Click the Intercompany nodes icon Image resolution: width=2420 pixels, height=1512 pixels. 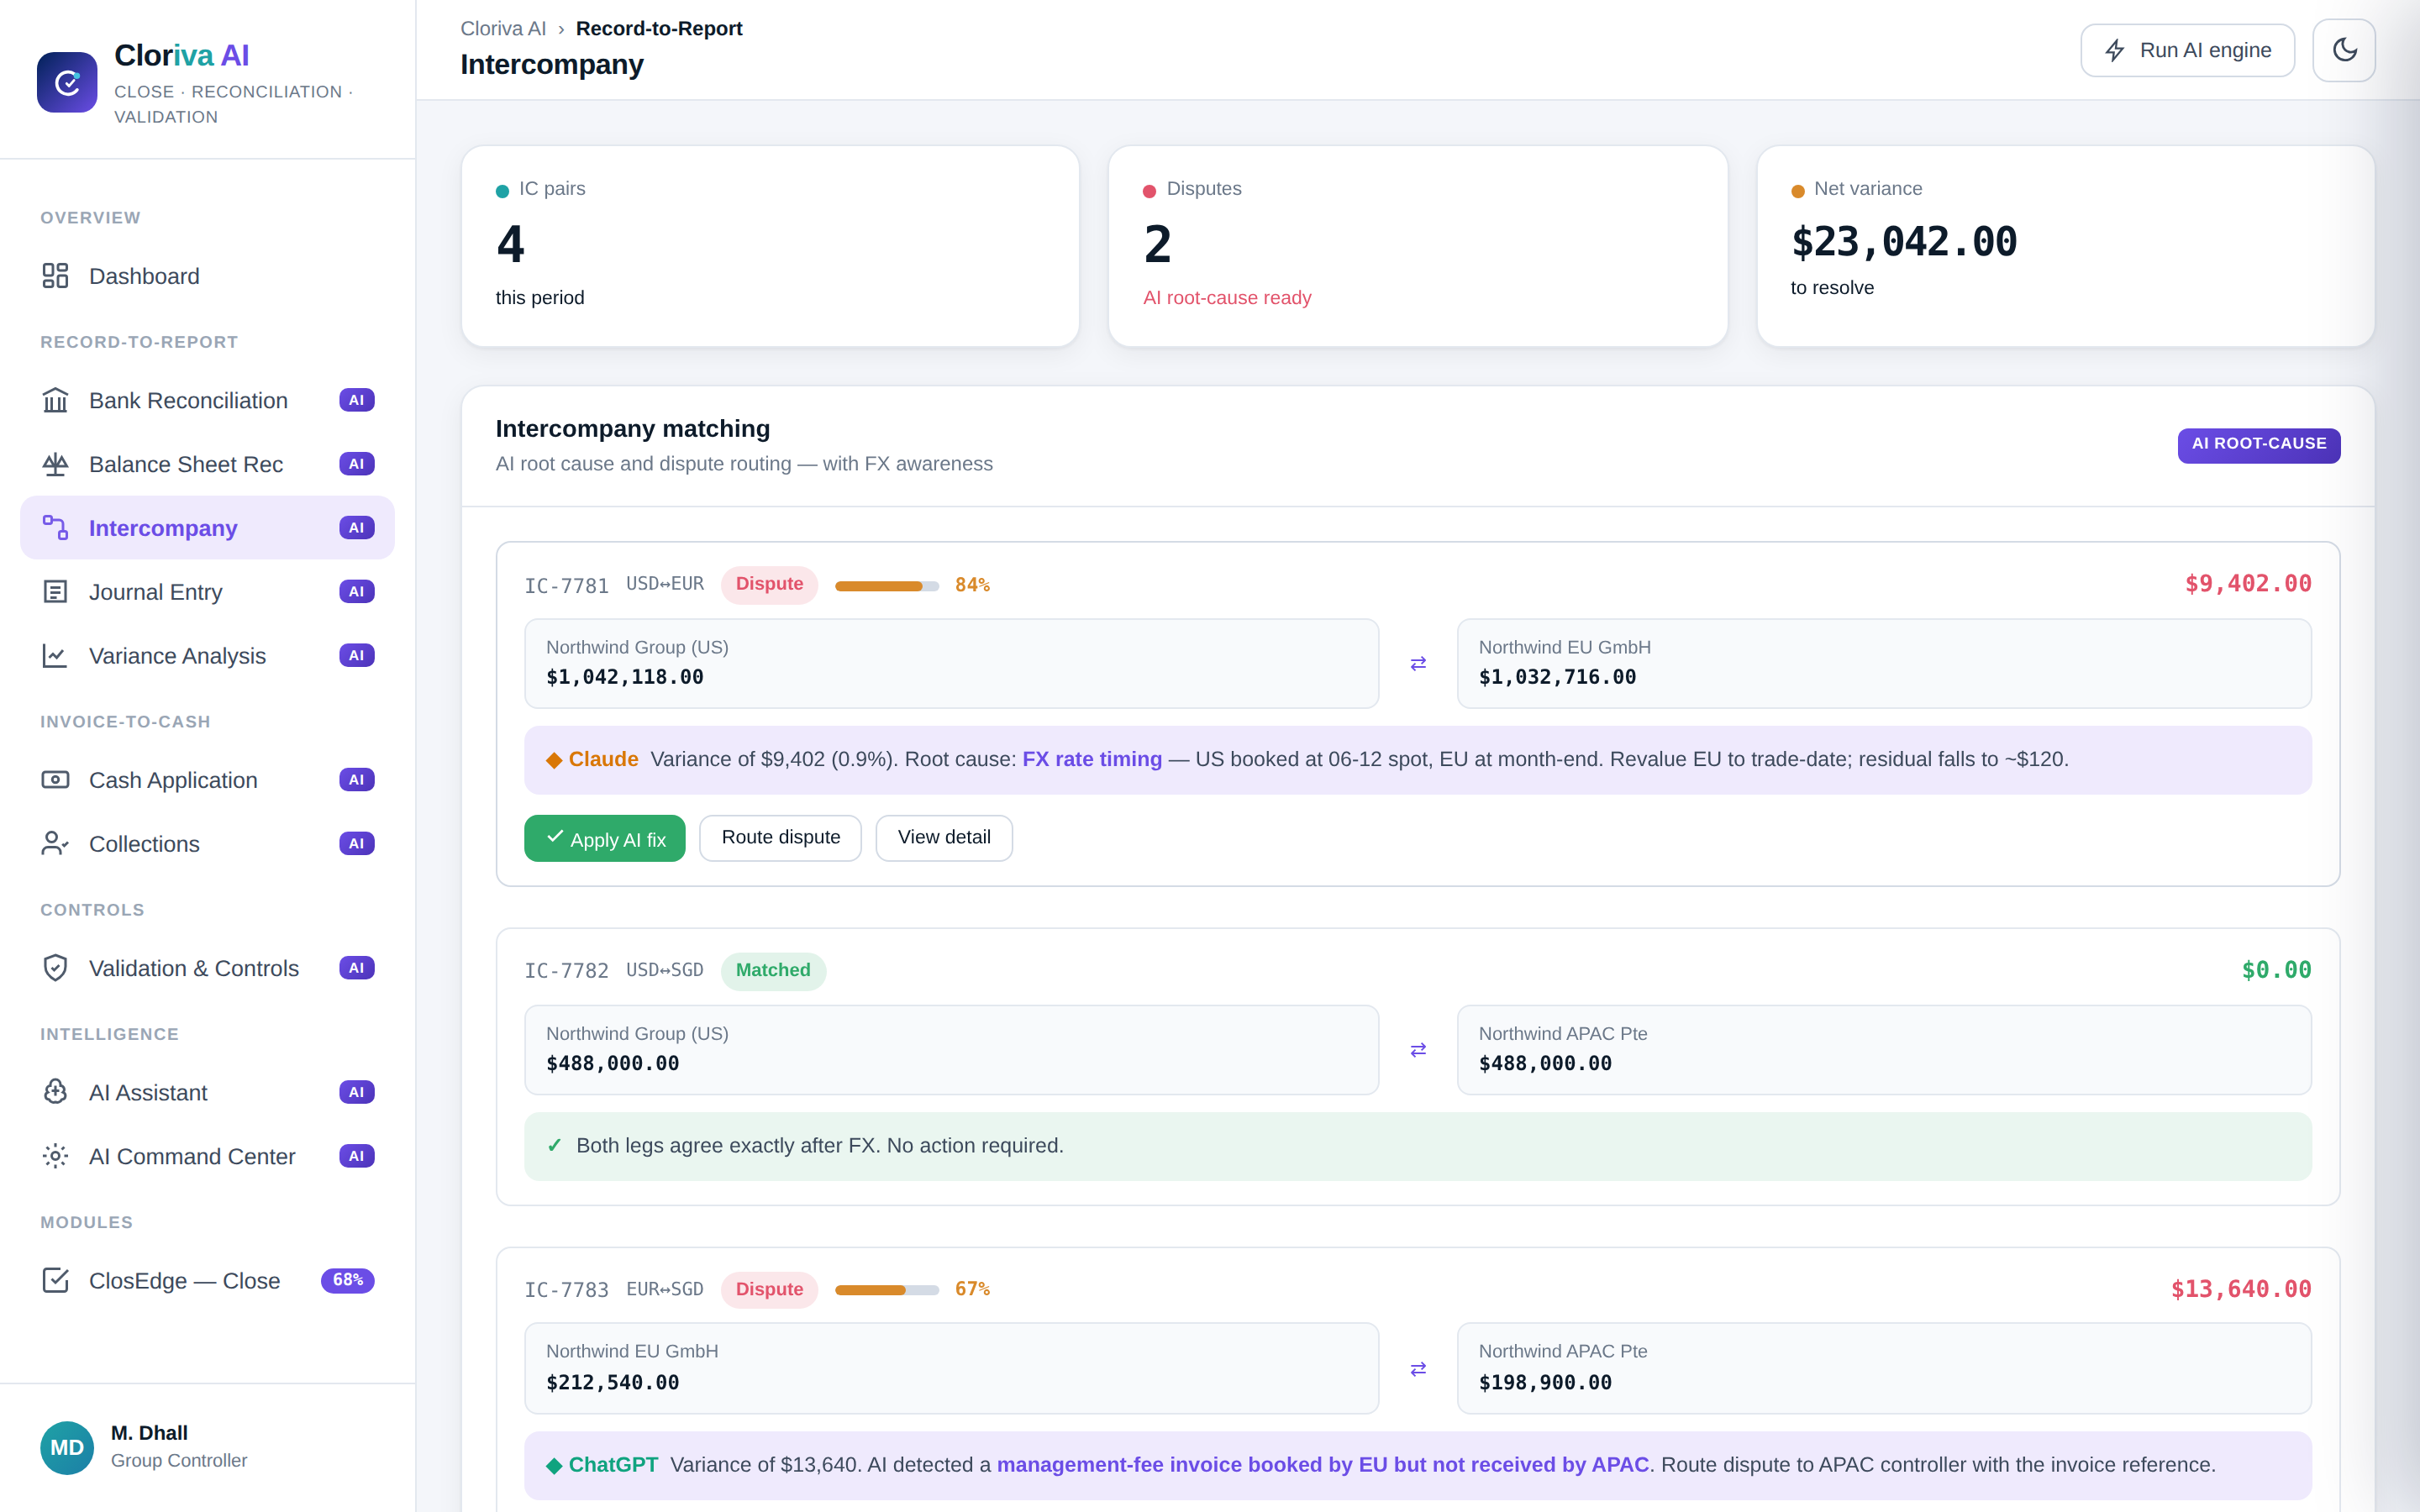tap(55, 528)
